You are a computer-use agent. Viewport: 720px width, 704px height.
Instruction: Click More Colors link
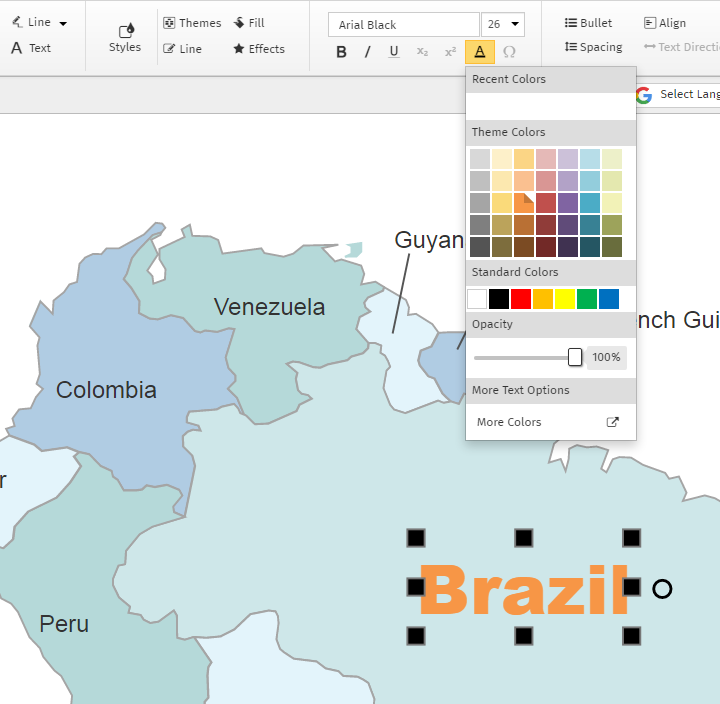(x=509, y=422)
